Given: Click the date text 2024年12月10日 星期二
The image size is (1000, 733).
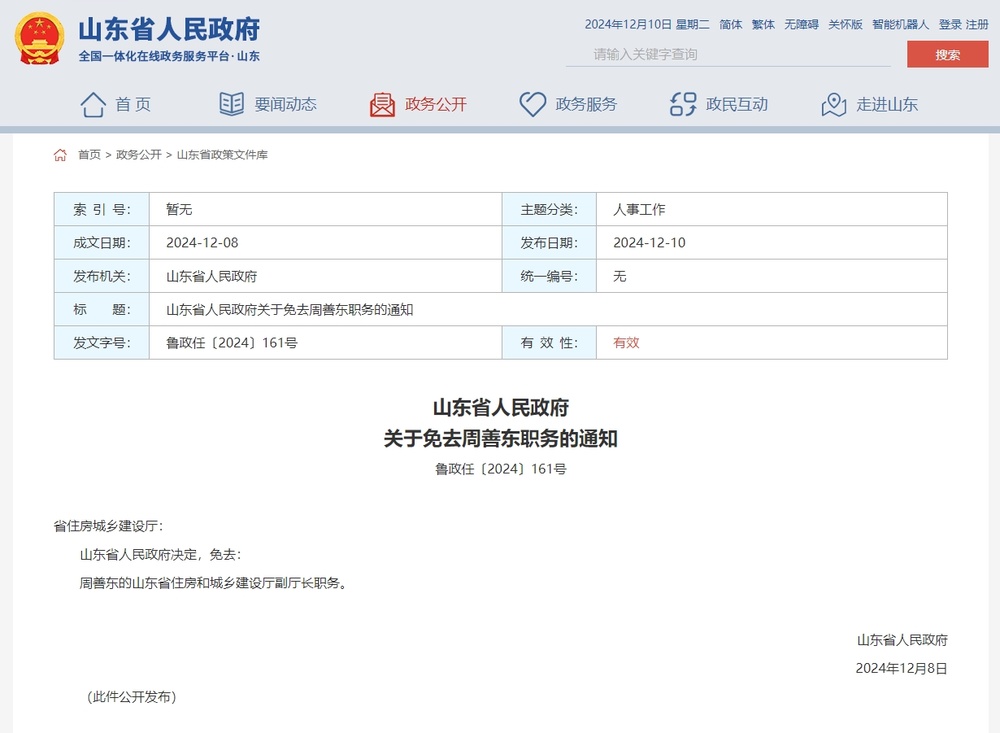Looking at the screenshot, I should click(x=647, y=24).
